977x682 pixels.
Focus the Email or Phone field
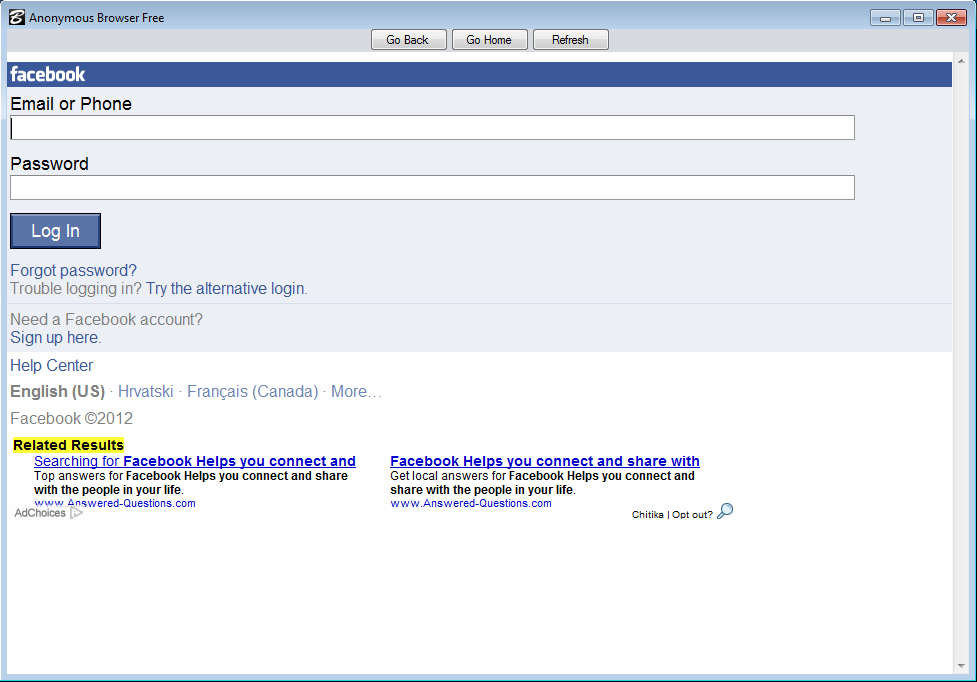point(432,128)
